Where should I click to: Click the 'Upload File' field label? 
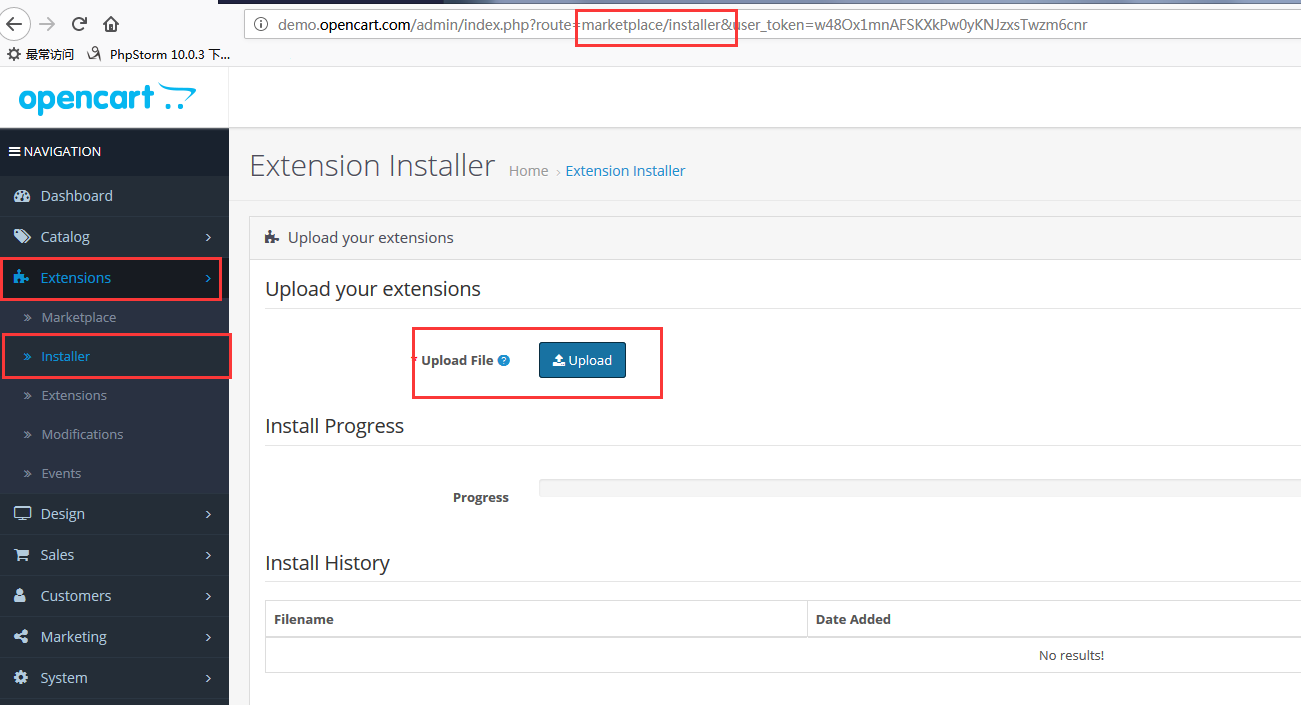coord(457,360)
